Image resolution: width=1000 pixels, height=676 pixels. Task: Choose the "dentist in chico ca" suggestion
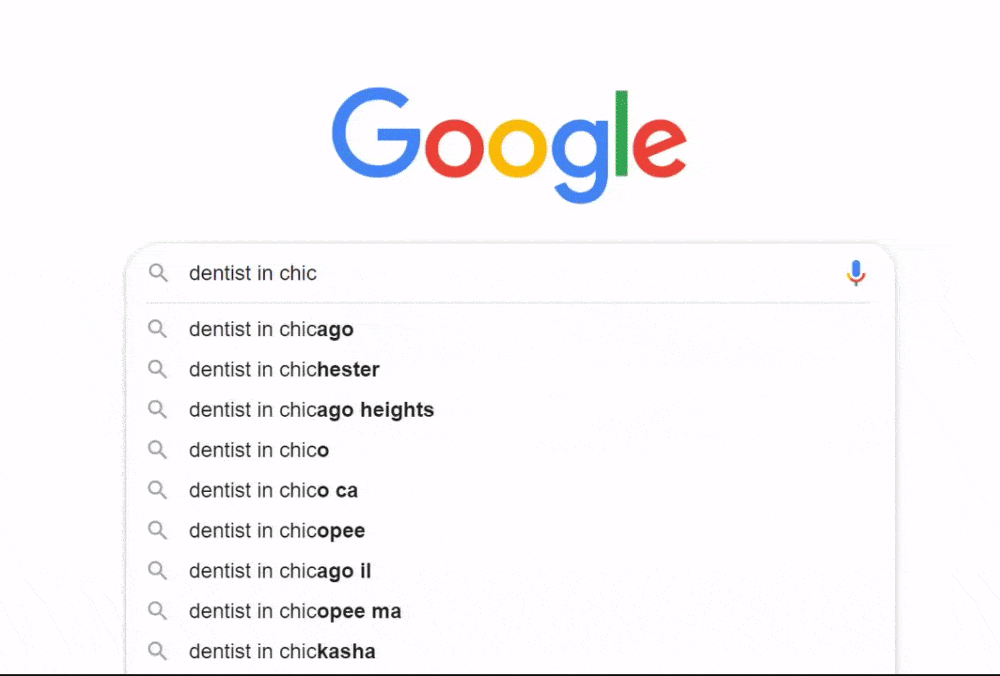[272, 490]
